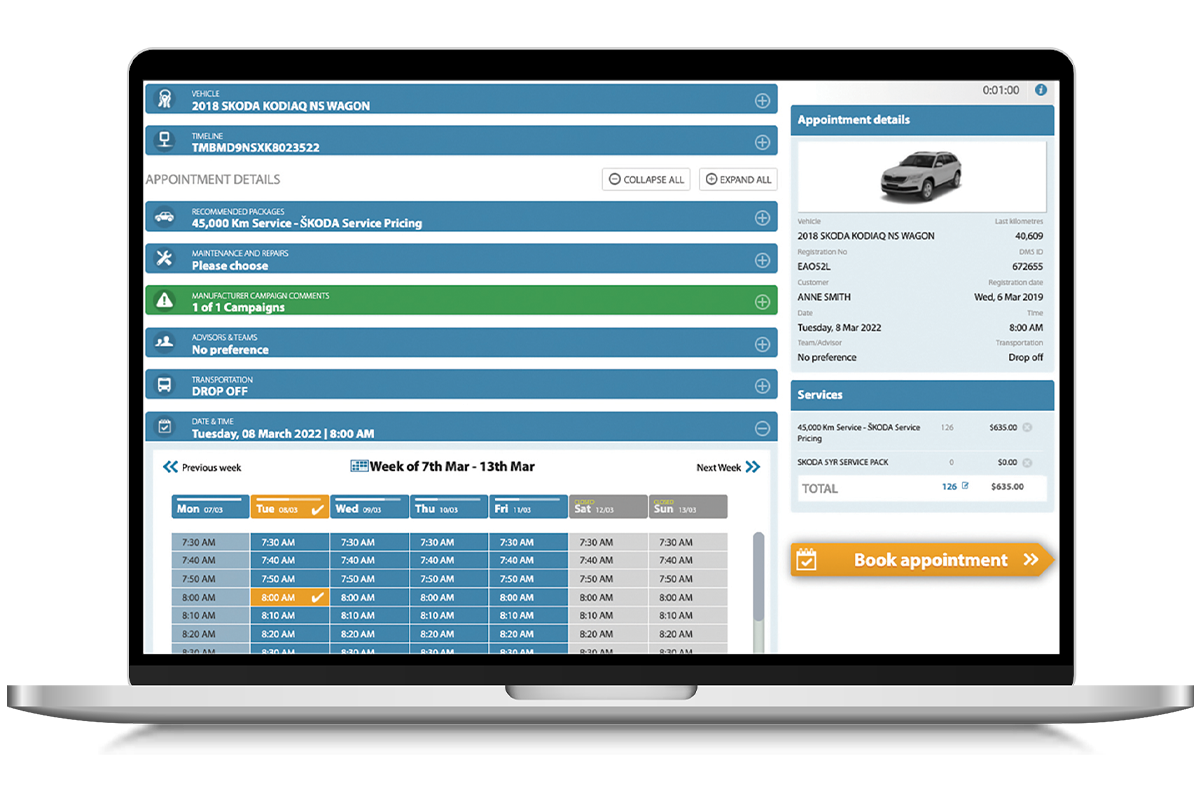Pick the 7:30 AM slot on Wednesday
1200x800 pixels.
click(369, 542)
